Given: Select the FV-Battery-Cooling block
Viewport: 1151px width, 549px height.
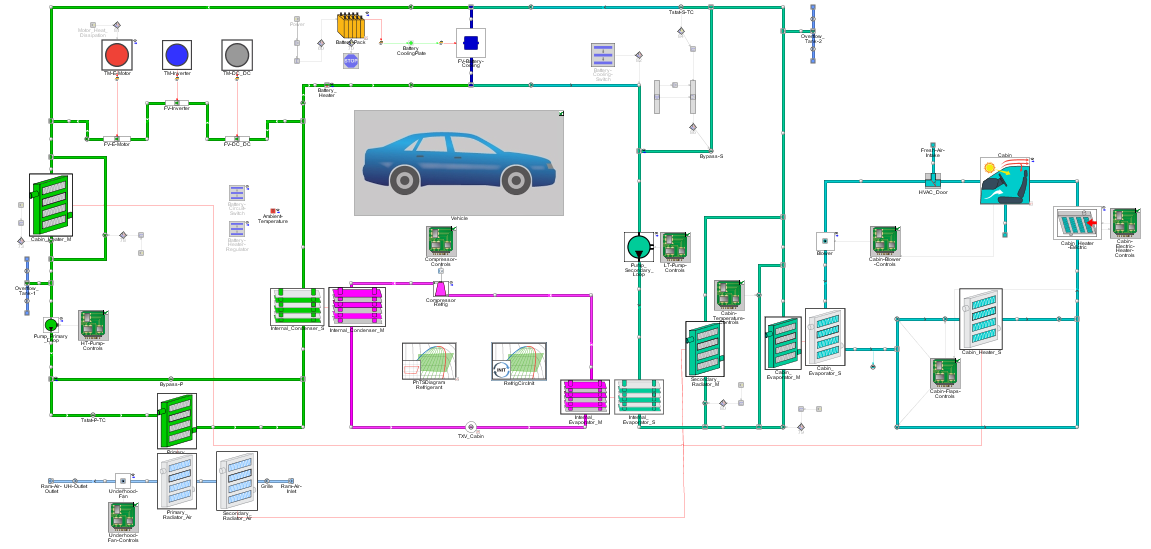Looking at the screenshot, I should [471, 43].
